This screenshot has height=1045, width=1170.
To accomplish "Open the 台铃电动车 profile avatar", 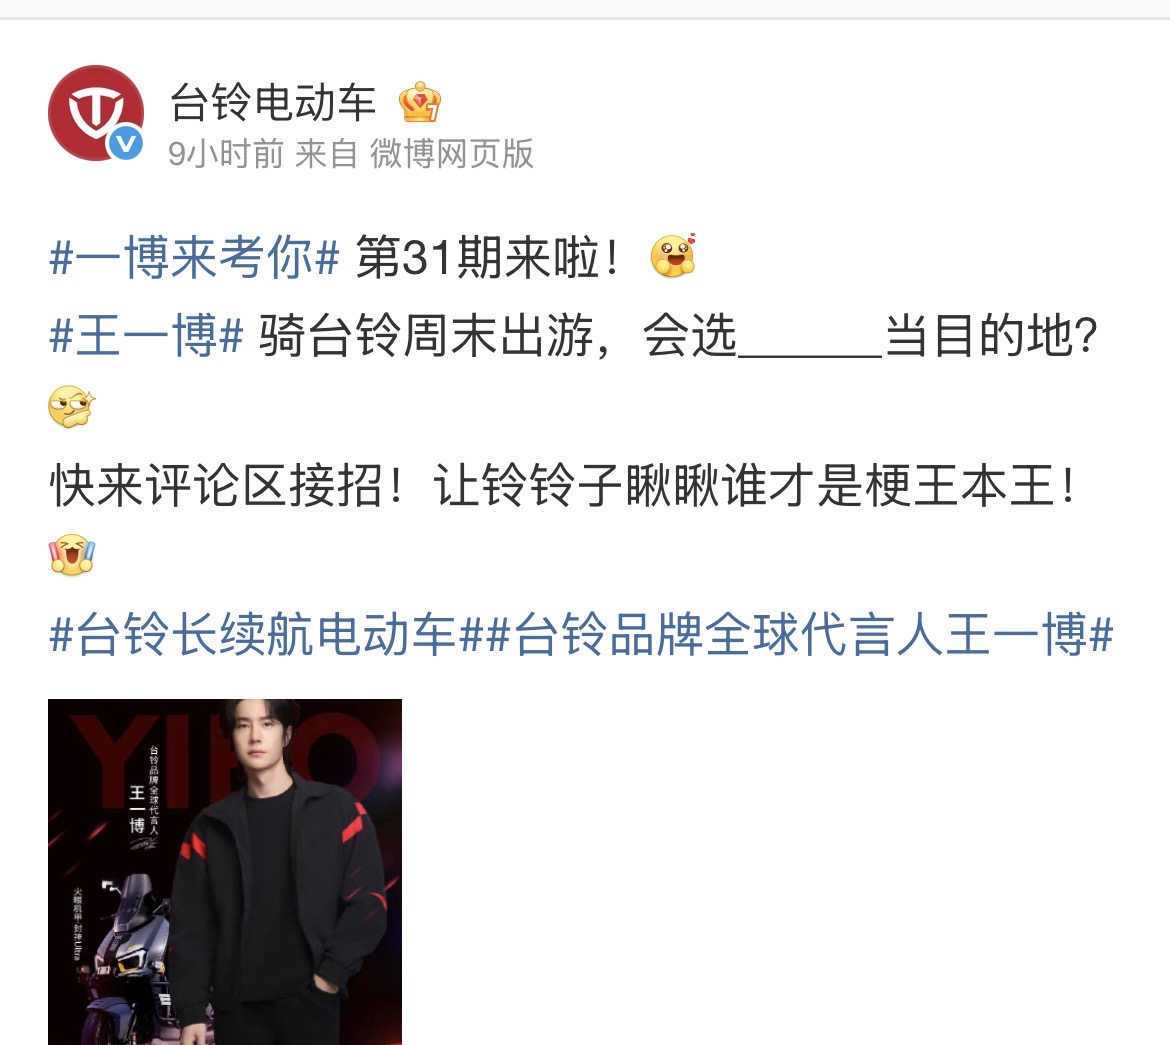I will coord(96,113).
